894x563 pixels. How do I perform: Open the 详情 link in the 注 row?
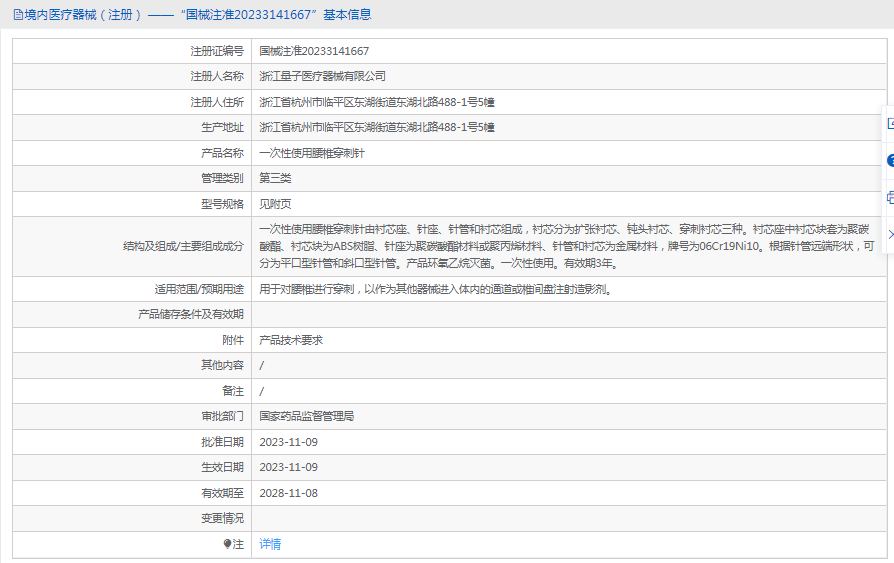tap(270, 544)
